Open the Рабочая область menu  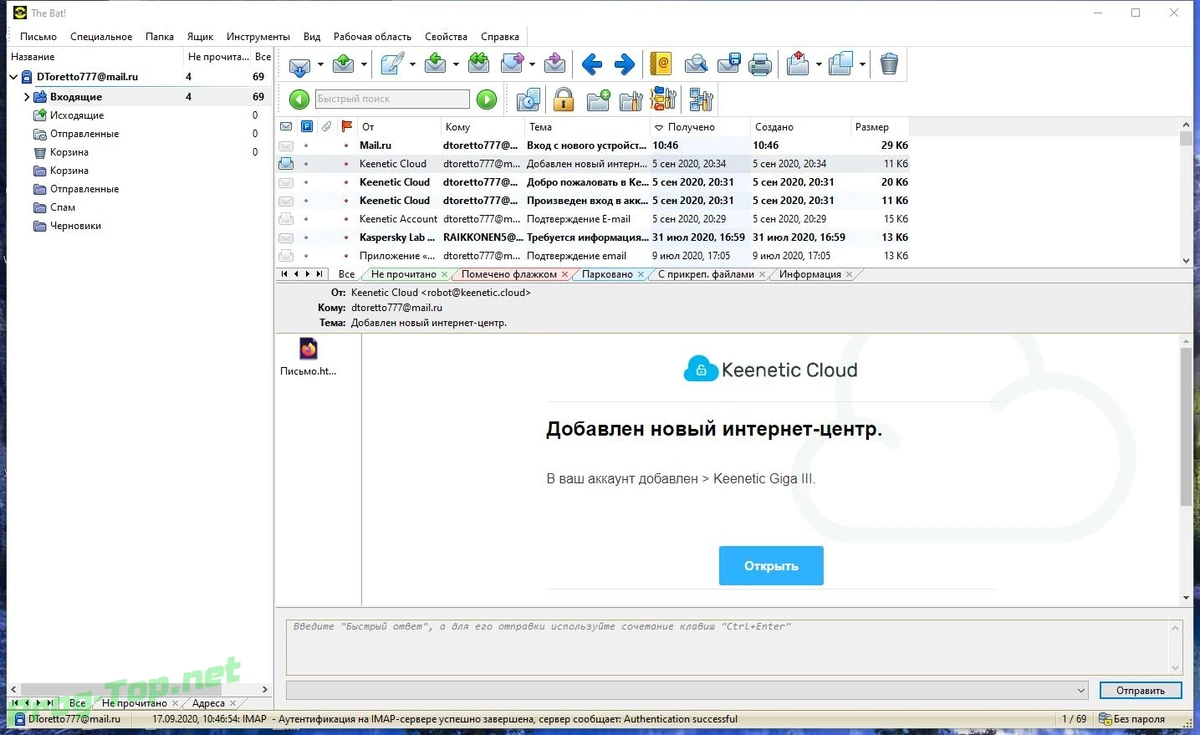(372, 37)
